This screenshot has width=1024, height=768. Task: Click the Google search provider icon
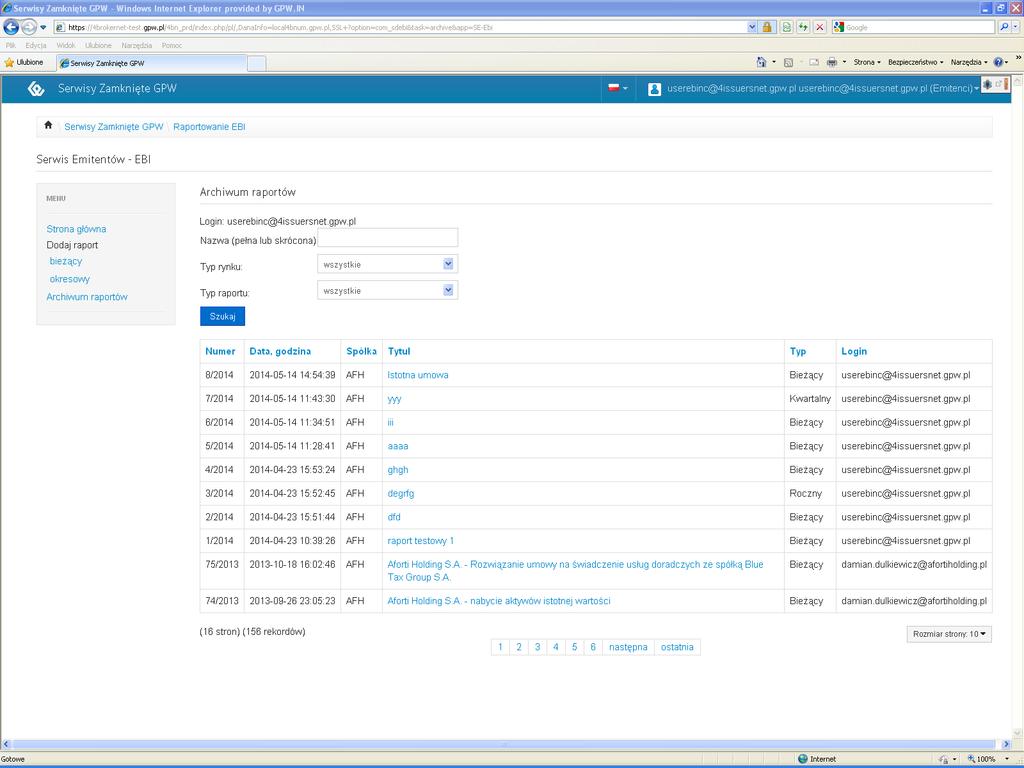tap(839, 27)
